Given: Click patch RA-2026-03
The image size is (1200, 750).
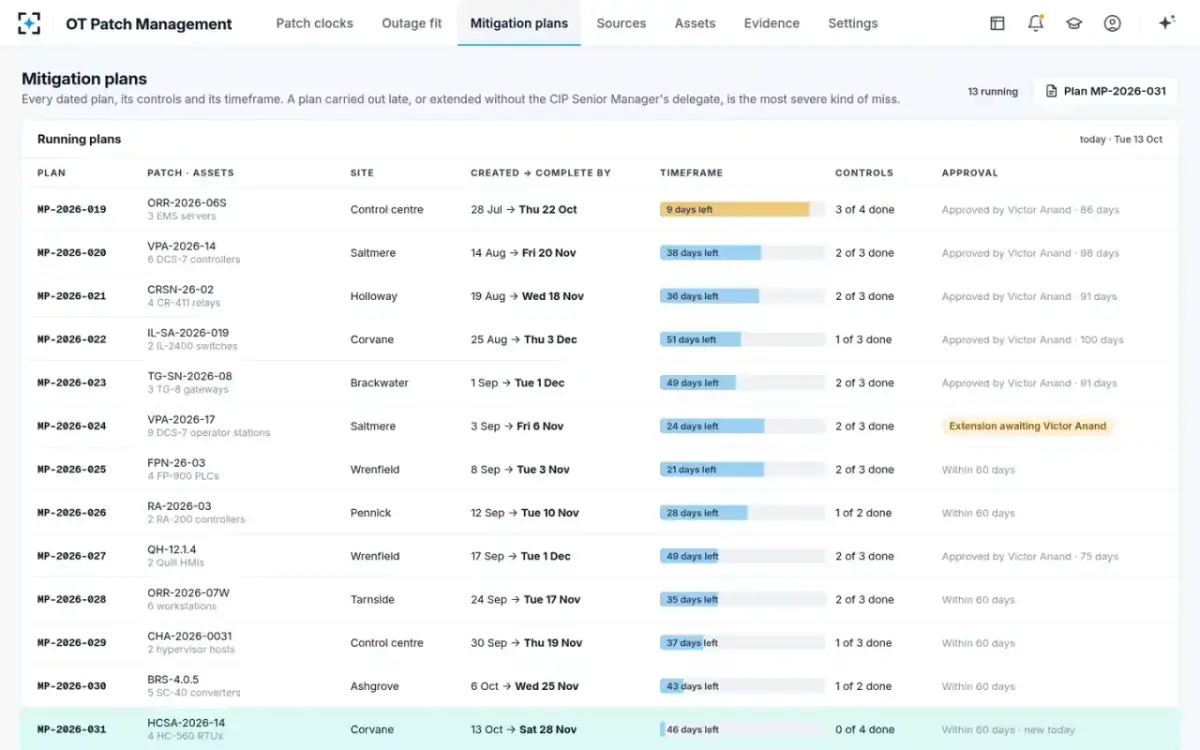Looking at the screenshot, I should (179, 506).
